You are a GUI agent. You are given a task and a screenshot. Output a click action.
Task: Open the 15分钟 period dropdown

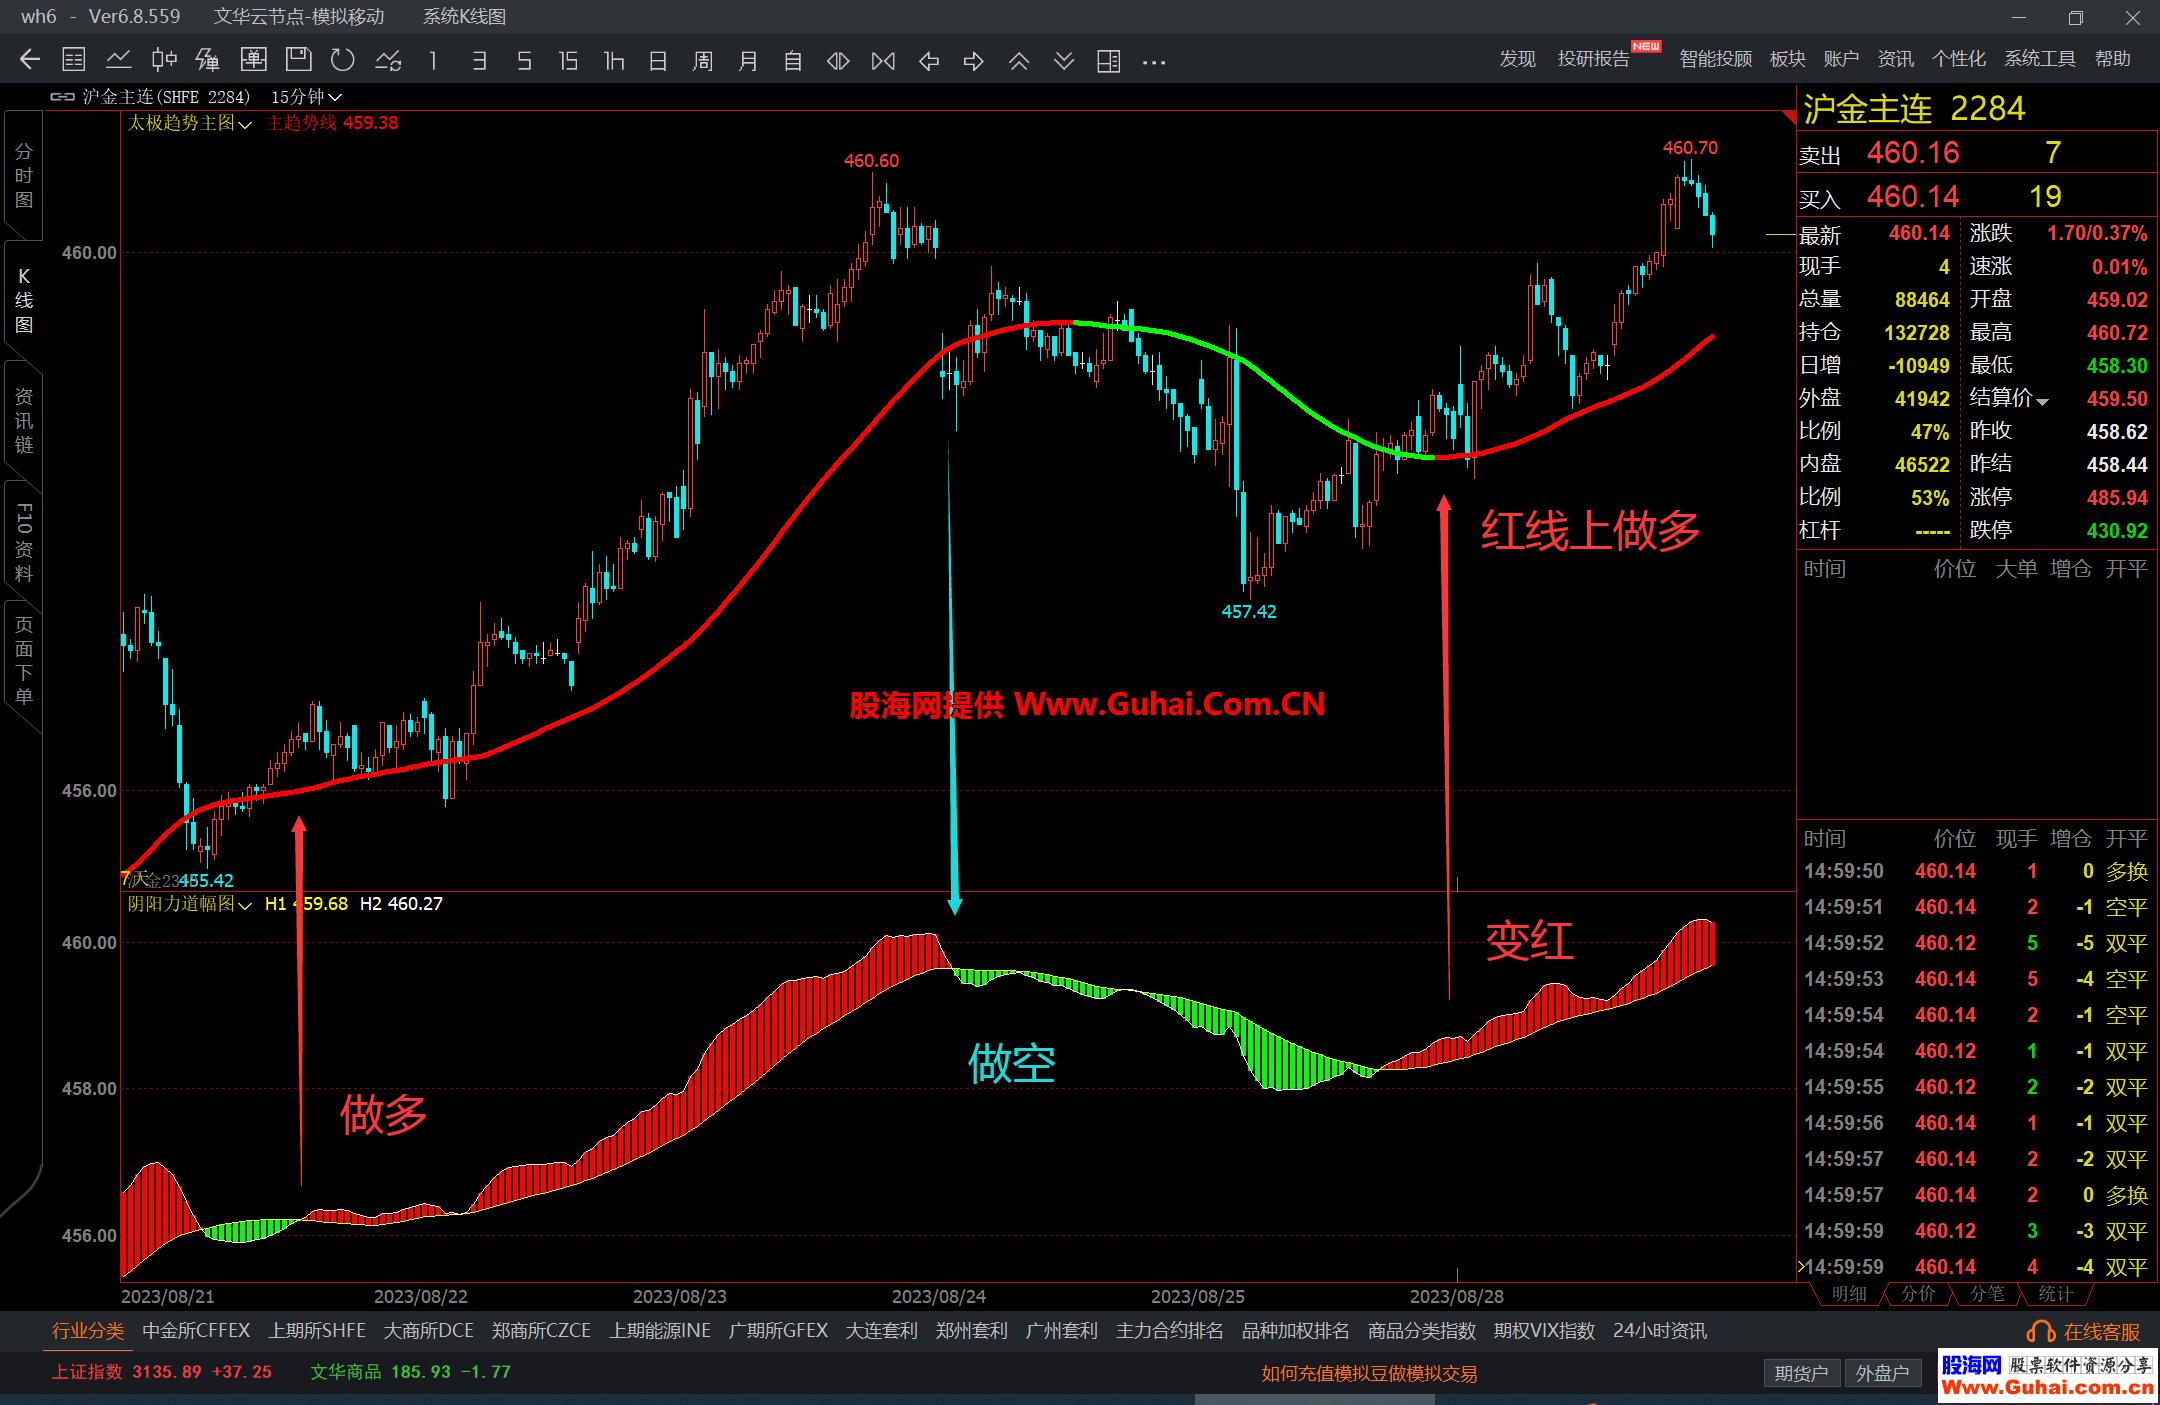(306, 97)
